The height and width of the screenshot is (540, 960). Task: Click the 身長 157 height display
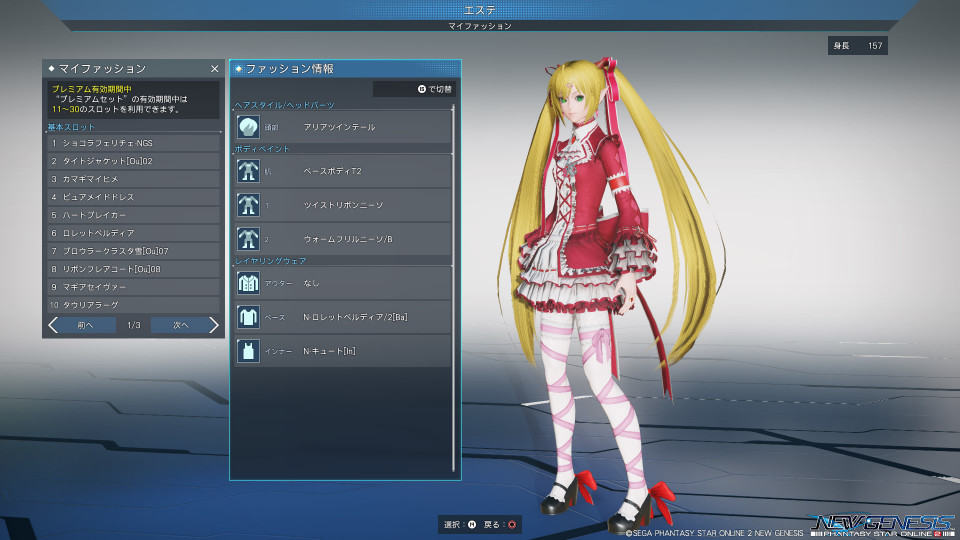[x=858, y=46]
